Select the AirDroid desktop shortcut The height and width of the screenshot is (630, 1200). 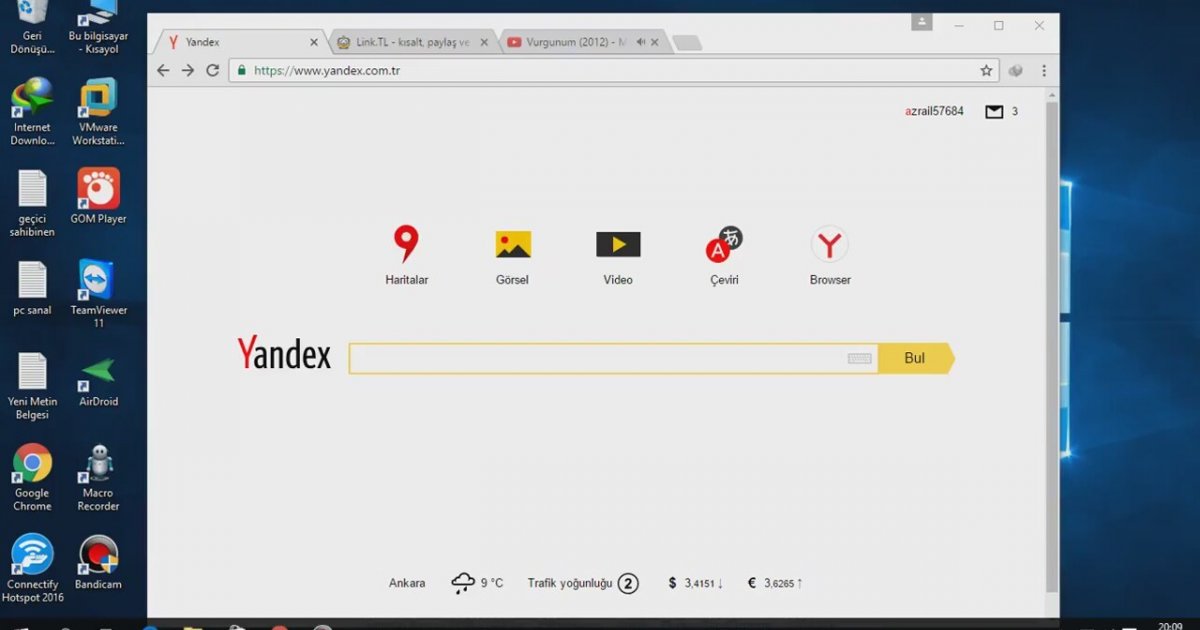click(x=98, y=381)
